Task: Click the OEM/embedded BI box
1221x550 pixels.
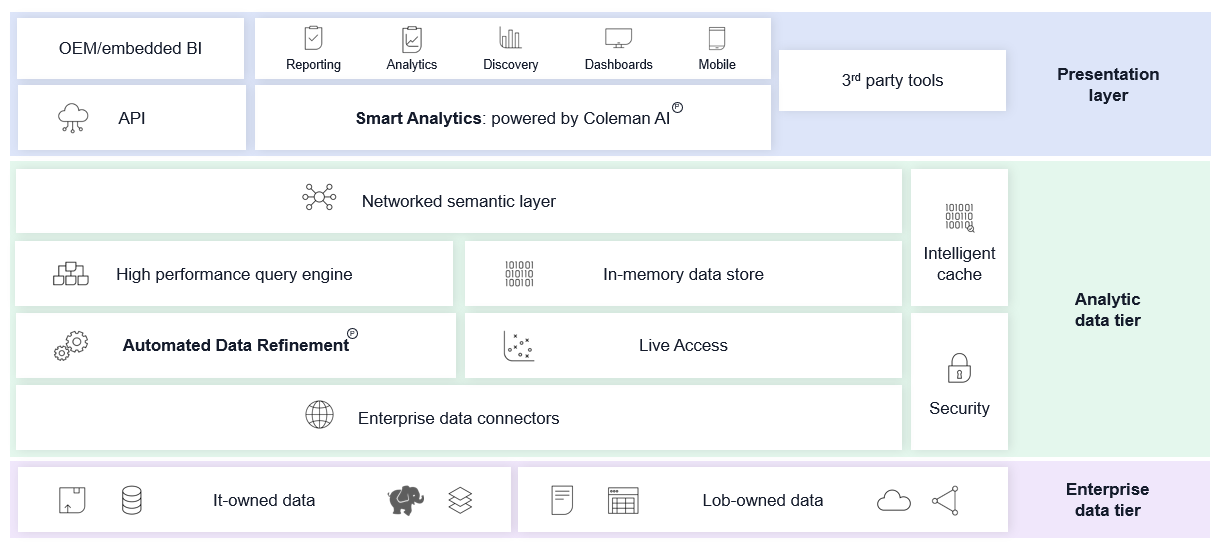Action: point(130,48)
